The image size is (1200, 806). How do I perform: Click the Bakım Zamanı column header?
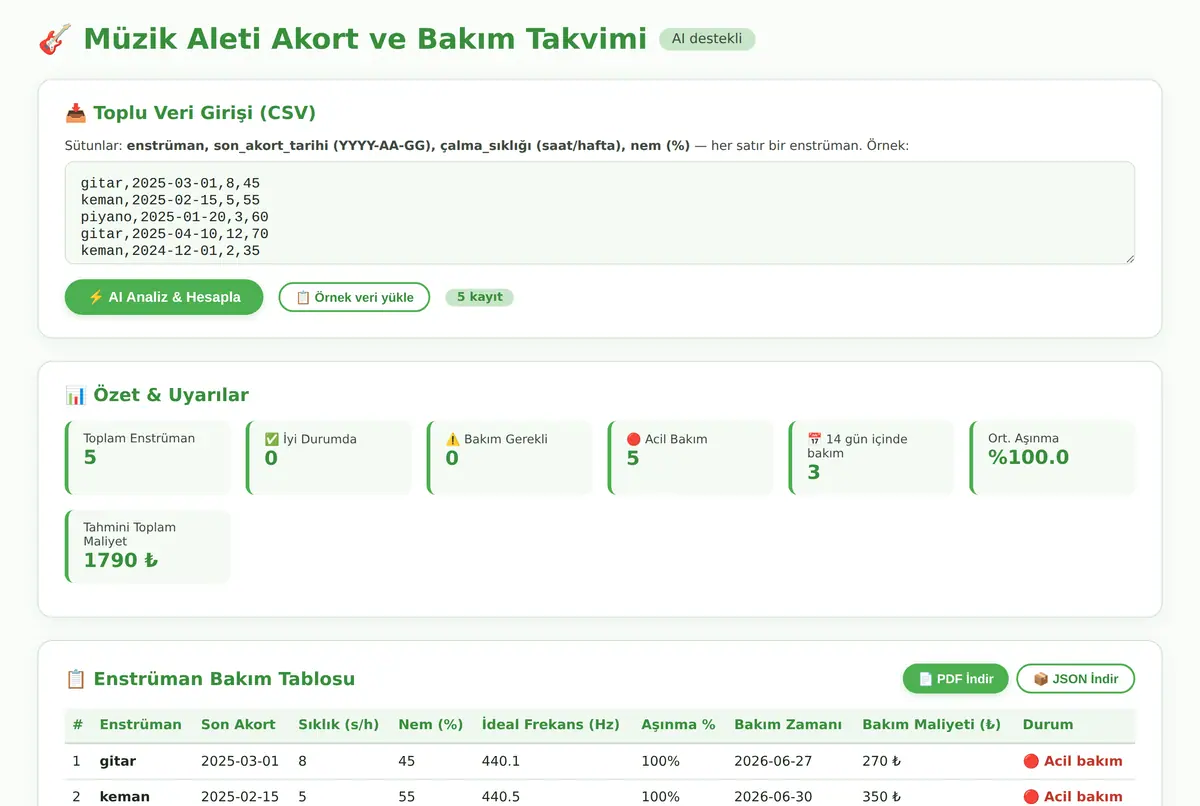click(788, 724)
